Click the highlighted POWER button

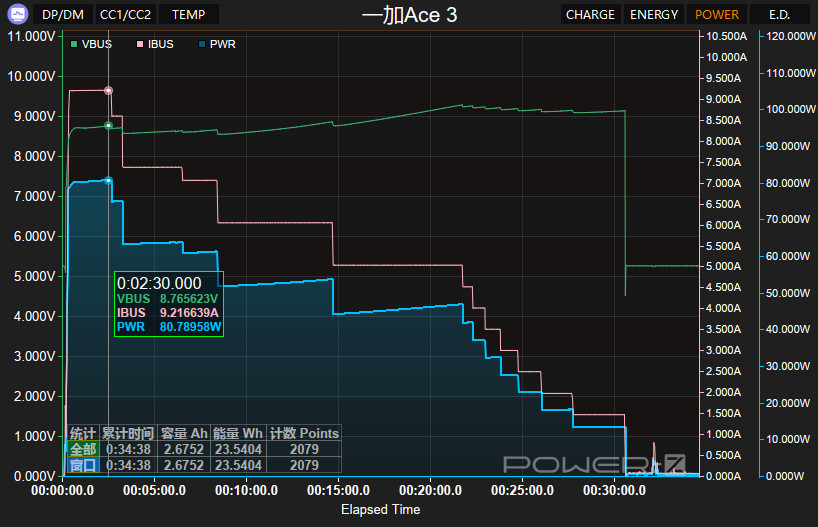click(717, 15)
